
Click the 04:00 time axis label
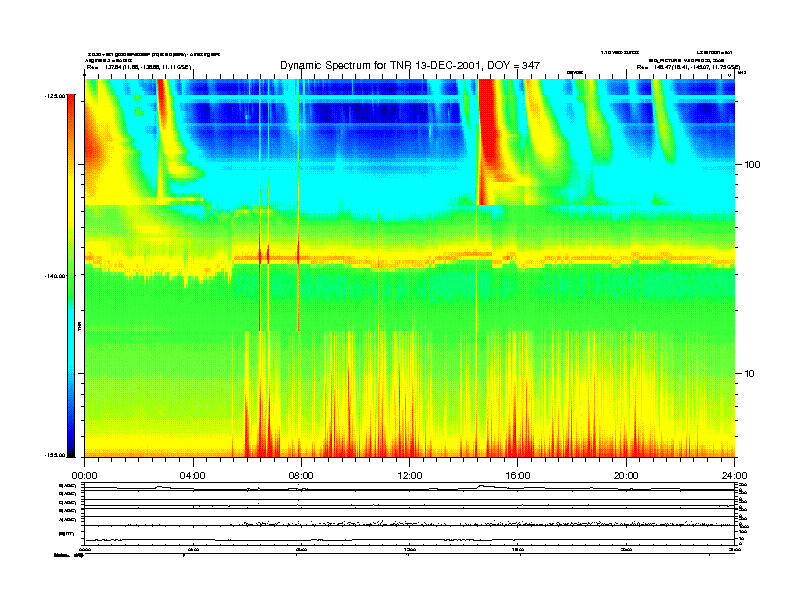tap(193, 476)
